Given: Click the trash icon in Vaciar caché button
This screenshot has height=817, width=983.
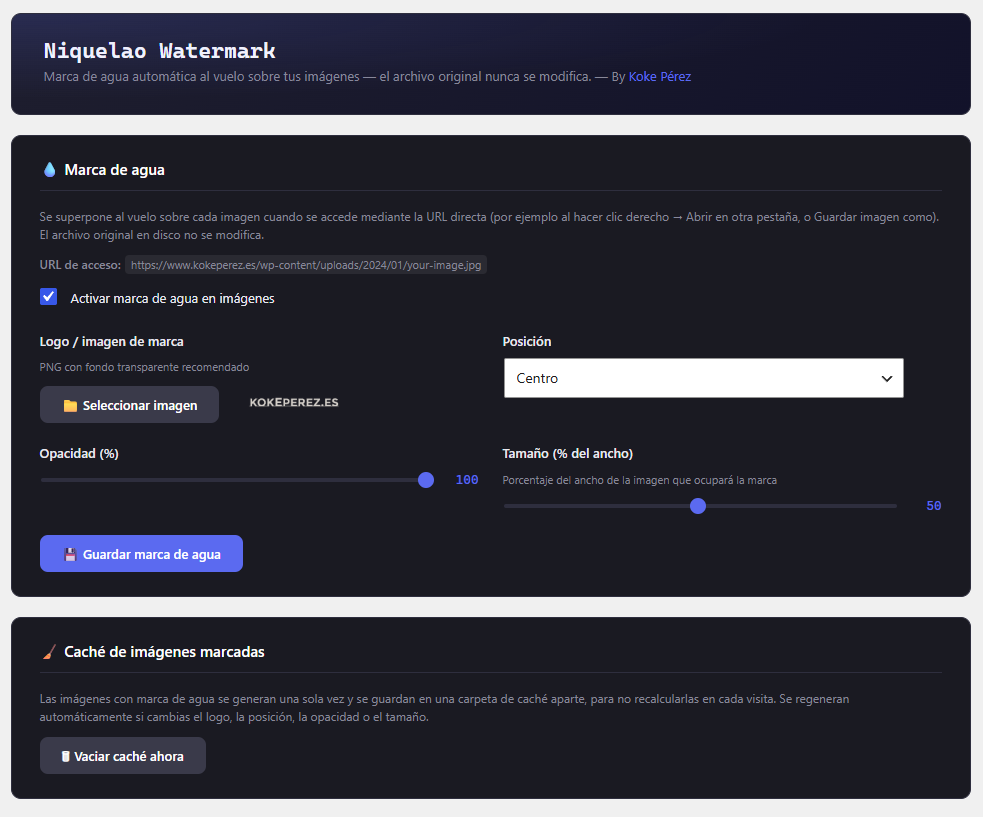Looking at the screenshot, I should click(x=66, y=756).
